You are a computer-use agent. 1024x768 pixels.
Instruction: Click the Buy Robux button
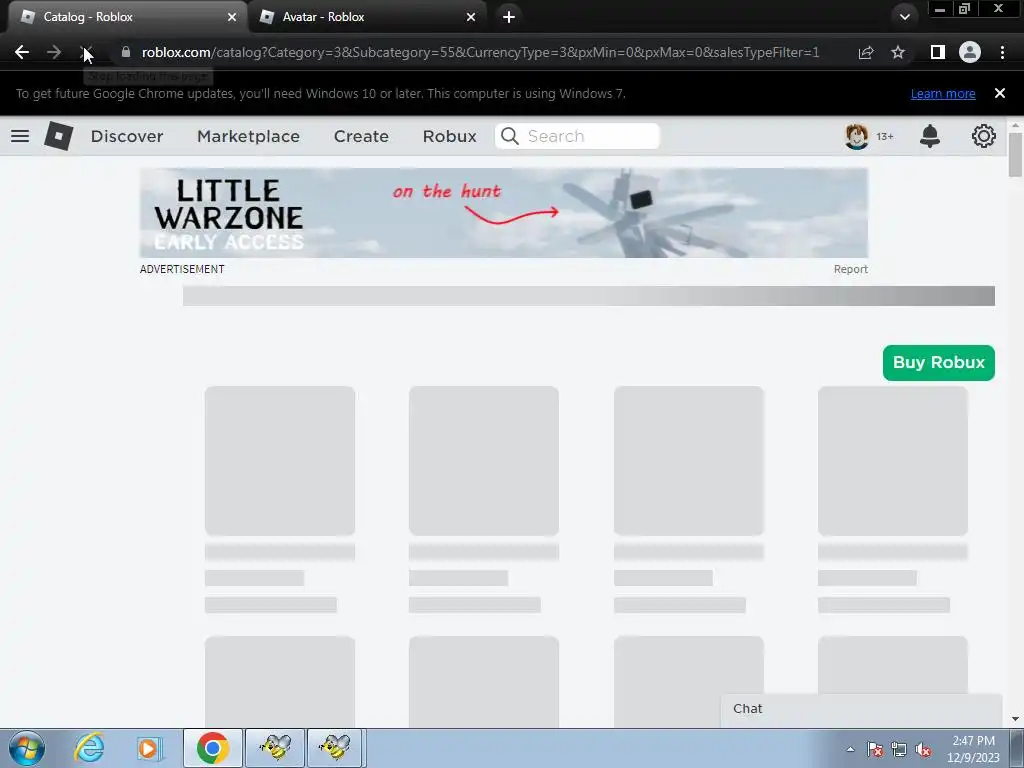pyautogui.click(x=938, y=362)
